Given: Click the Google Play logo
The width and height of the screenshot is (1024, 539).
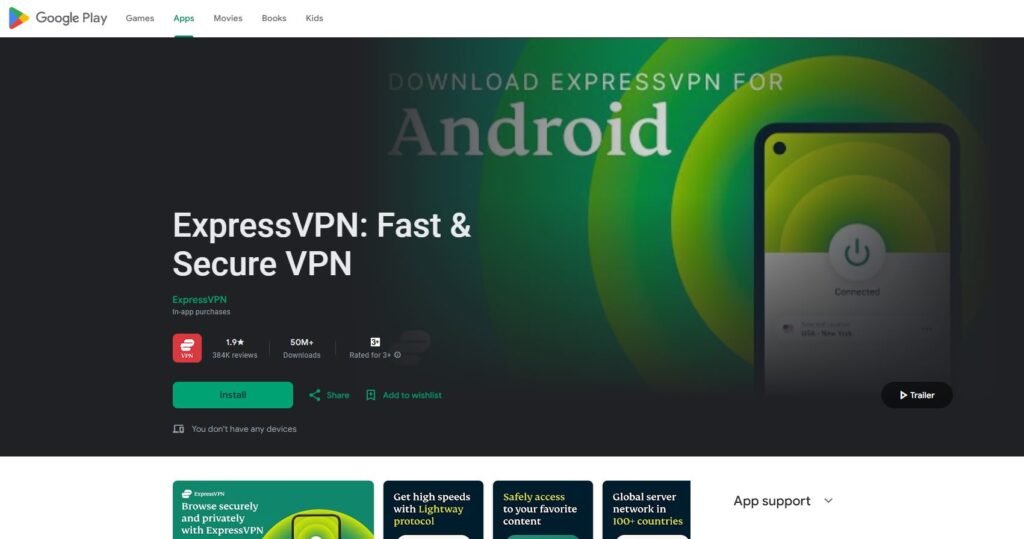Looking at the screenshot, I should [x=57, y=18].
